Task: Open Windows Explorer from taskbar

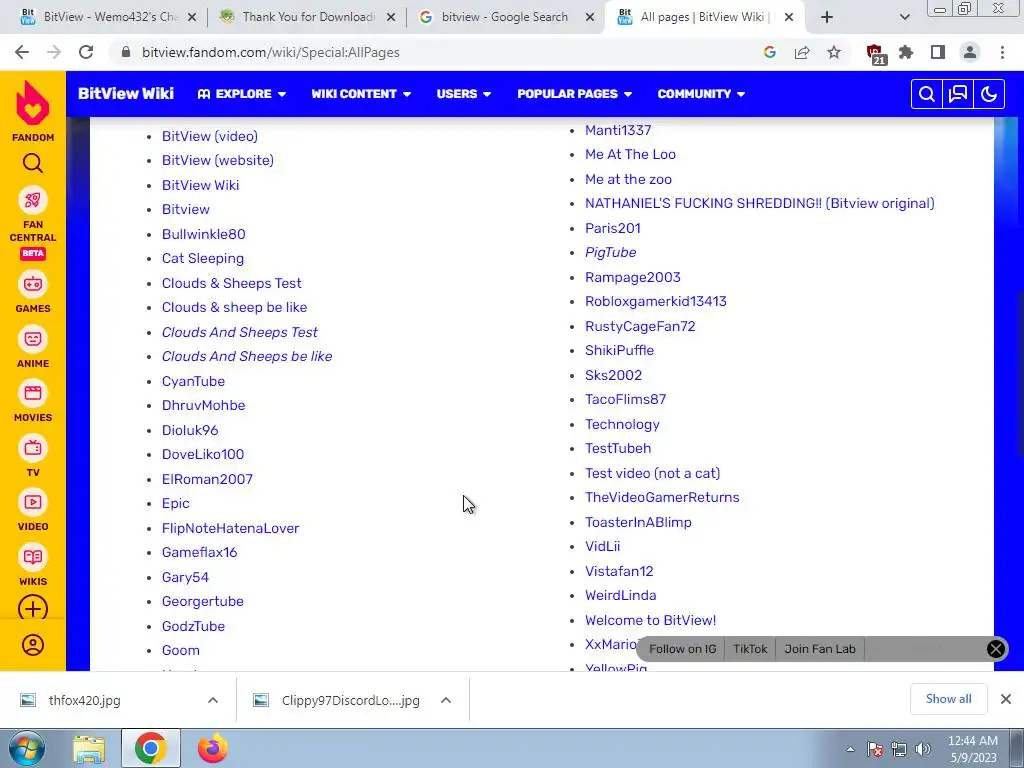Action: [x=89, y=749]
